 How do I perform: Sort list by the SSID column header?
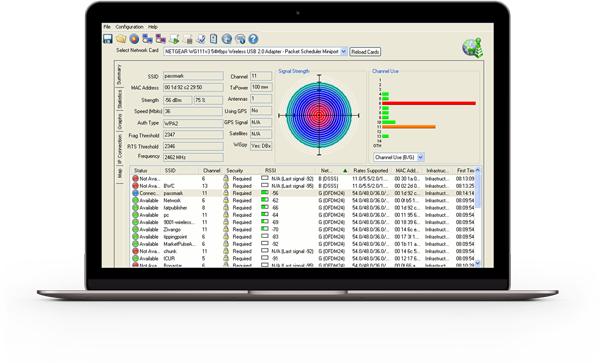pyautogui.click(x=170, y=171)
